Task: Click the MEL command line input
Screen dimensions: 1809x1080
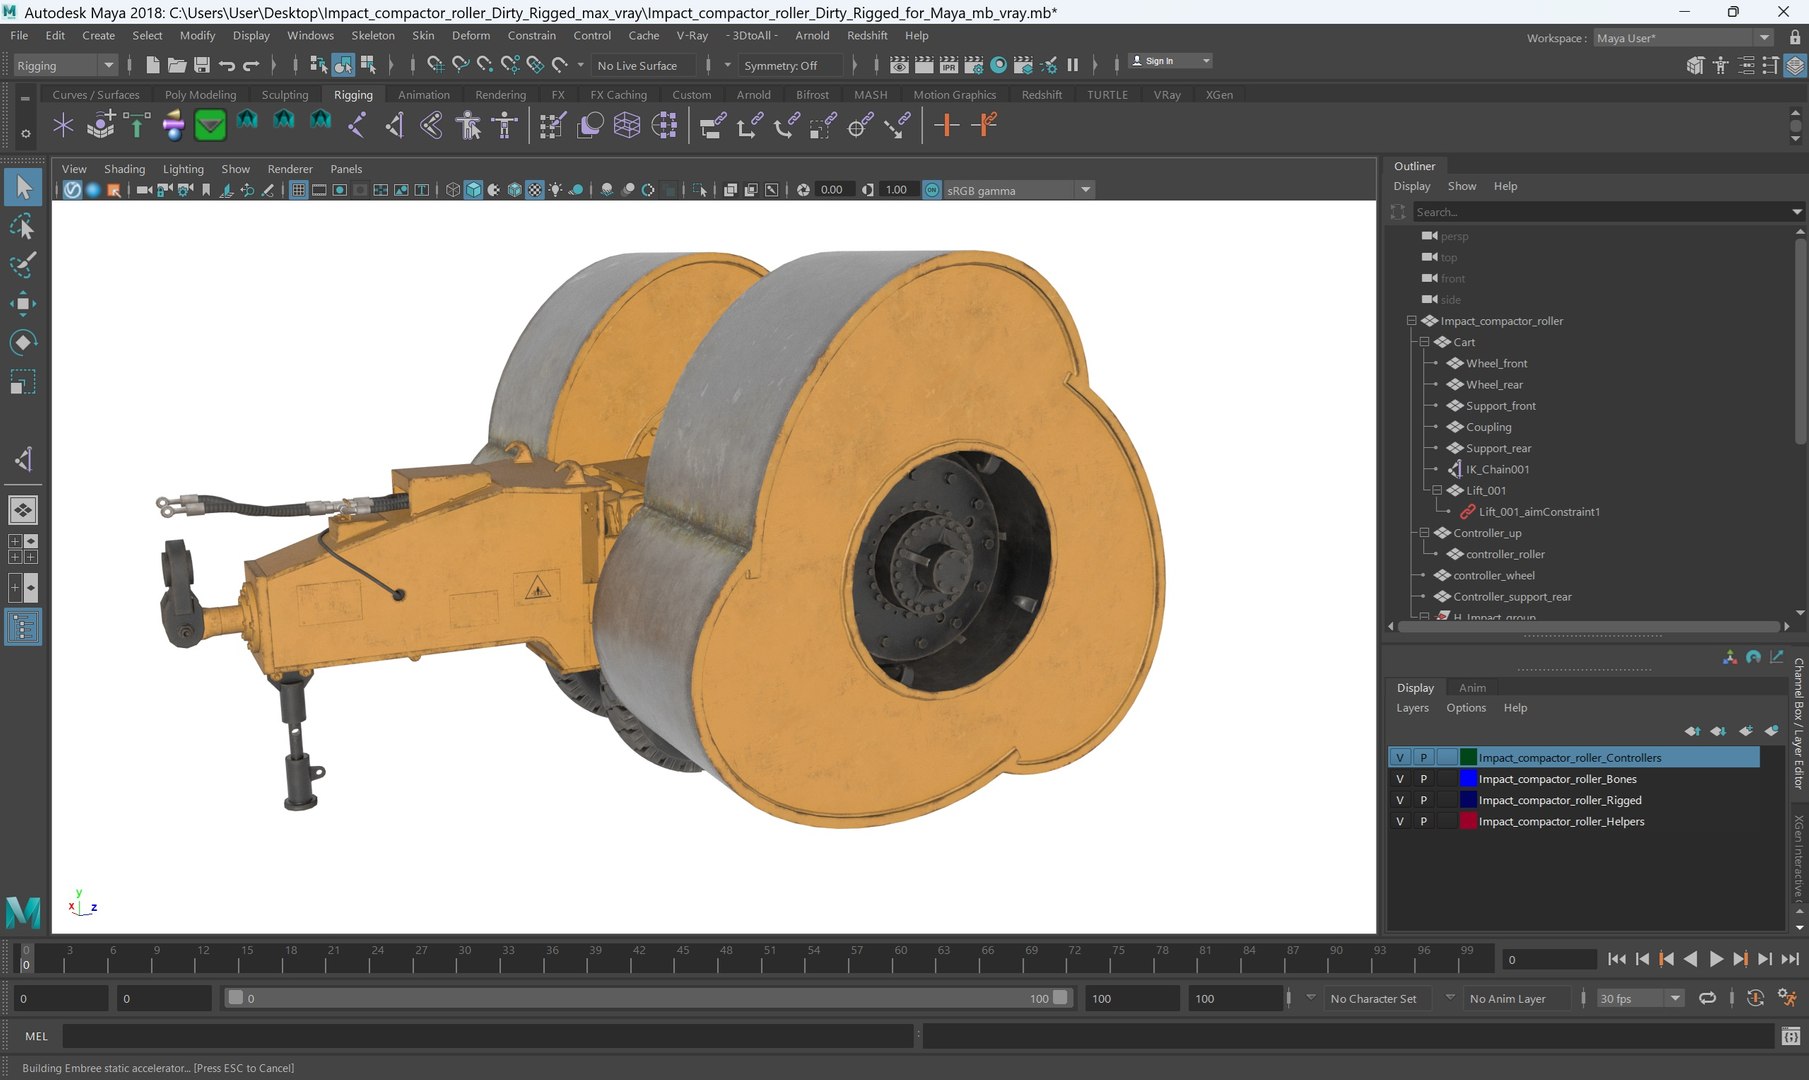Action: coord(489,1036)
